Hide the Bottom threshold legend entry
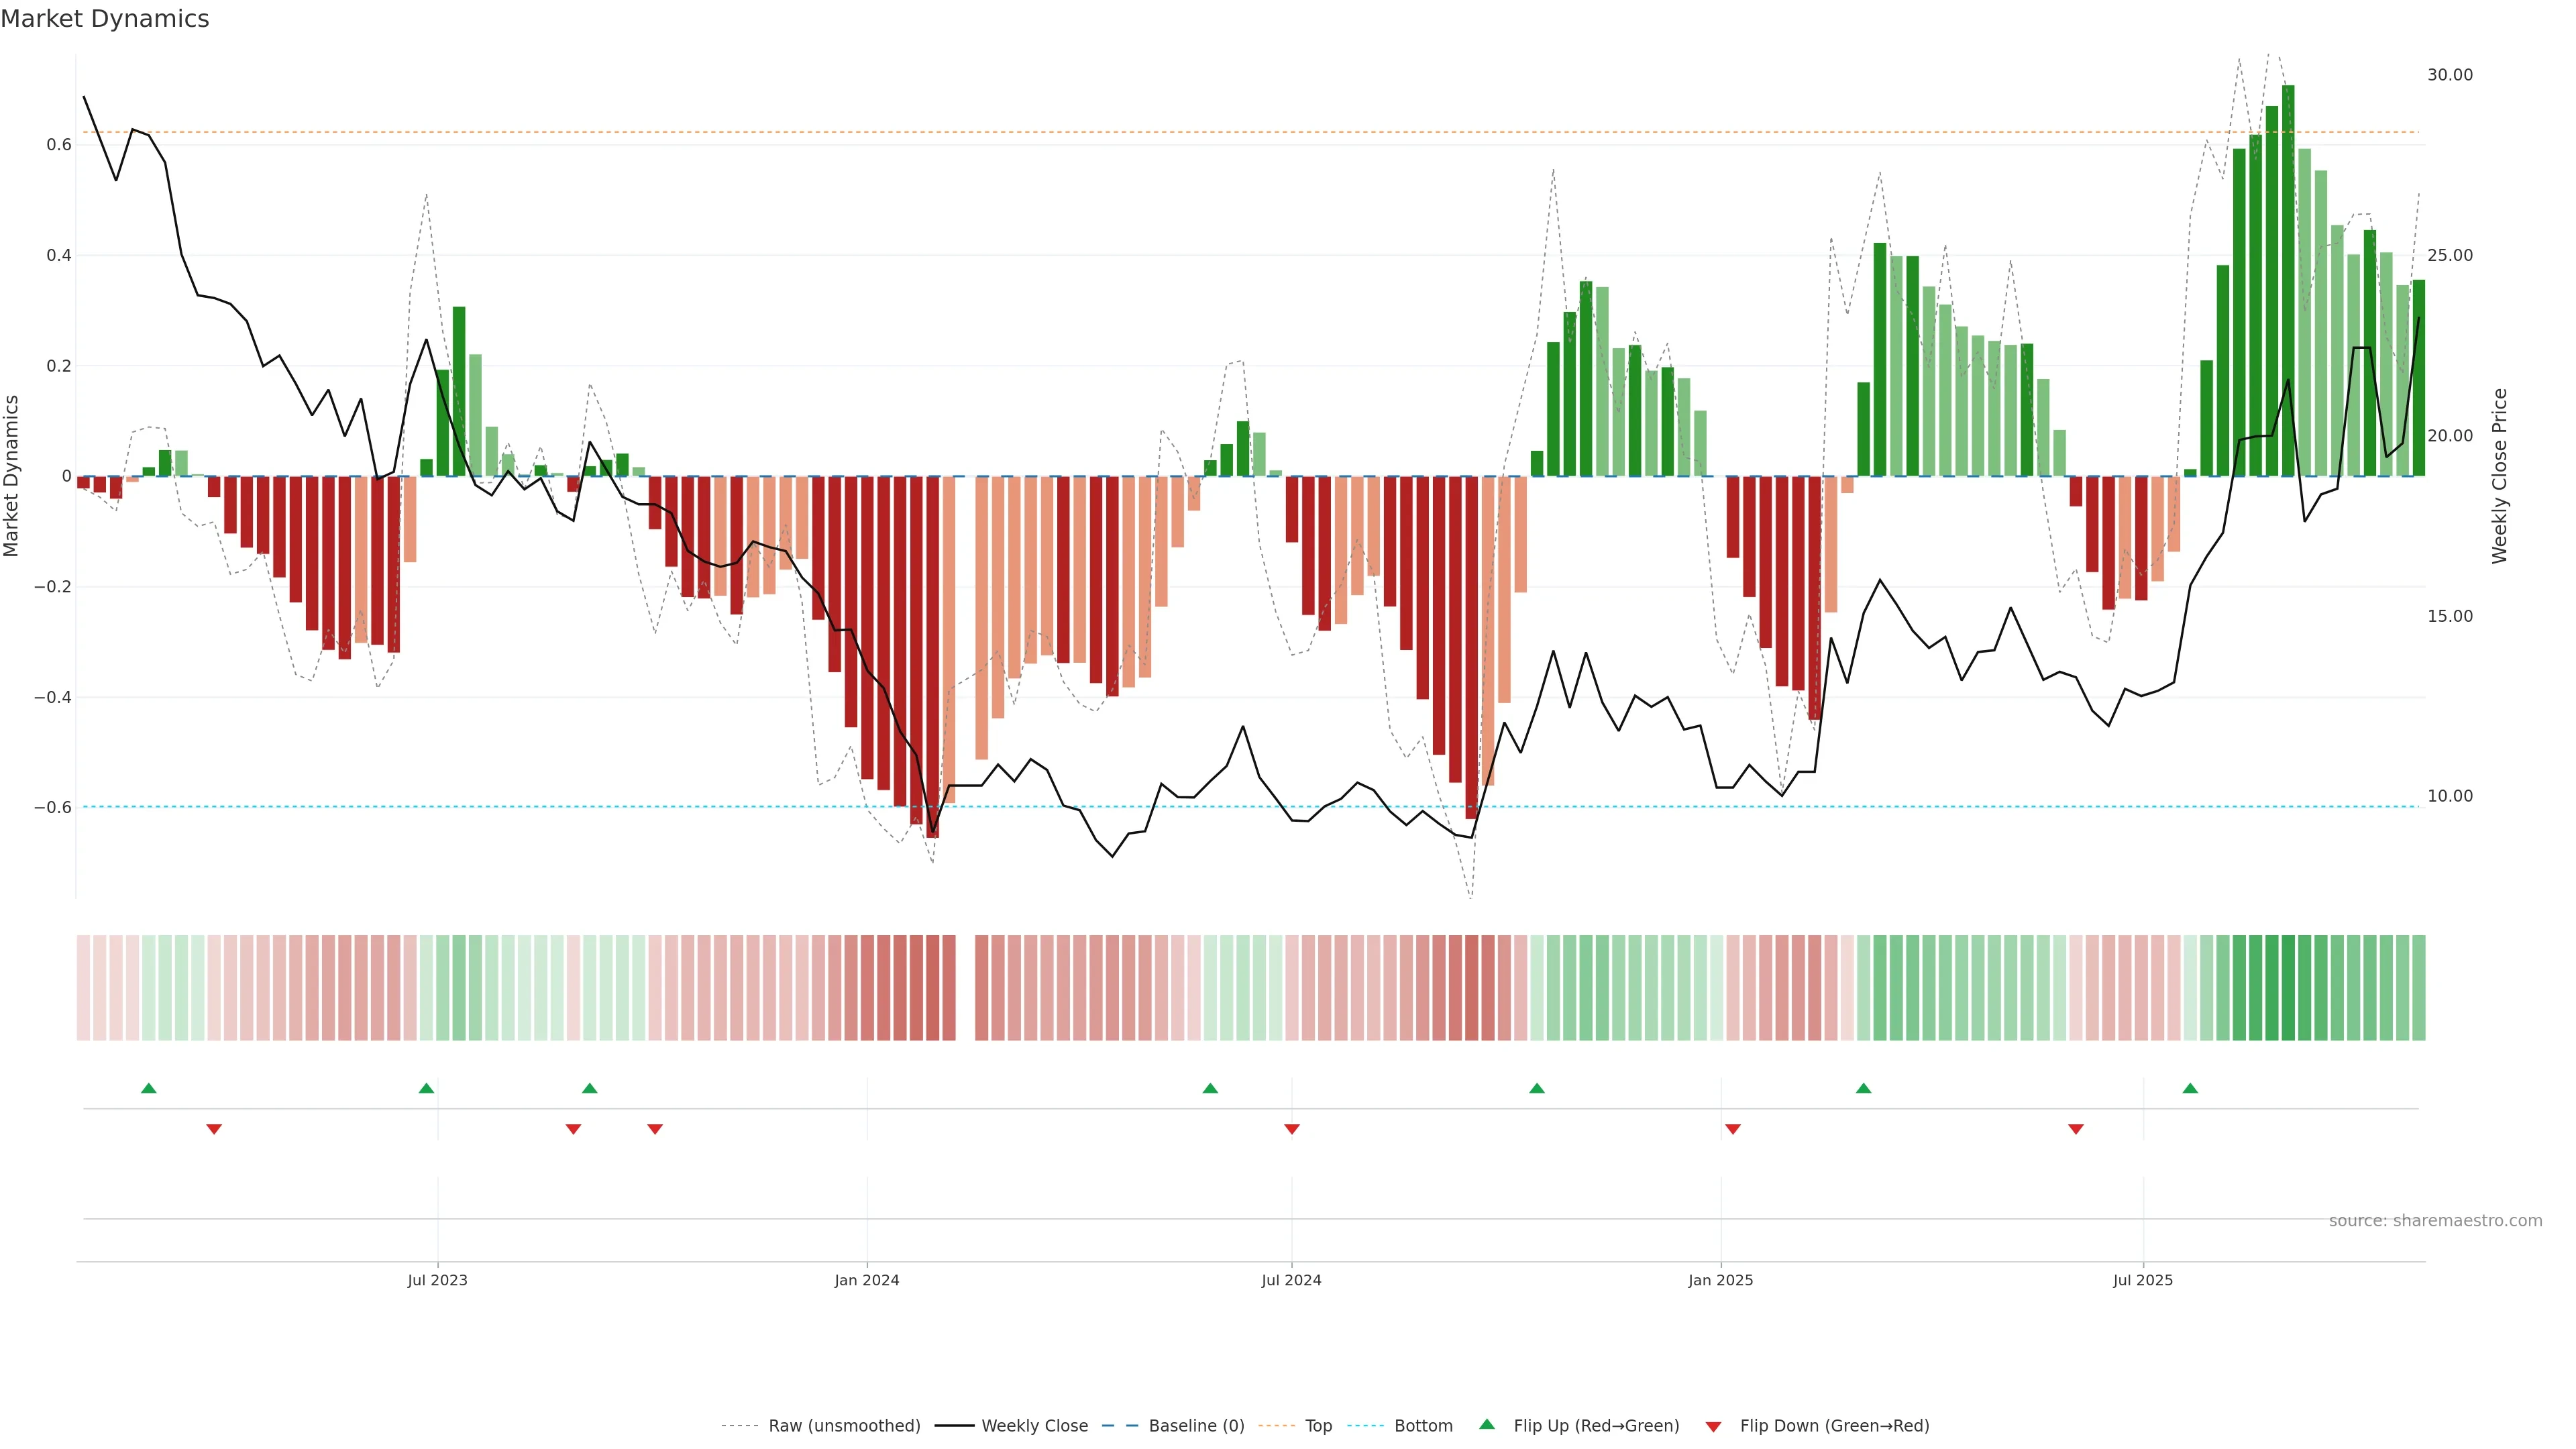This screenshot has width=2576, height=1449. (1423, 1426)
